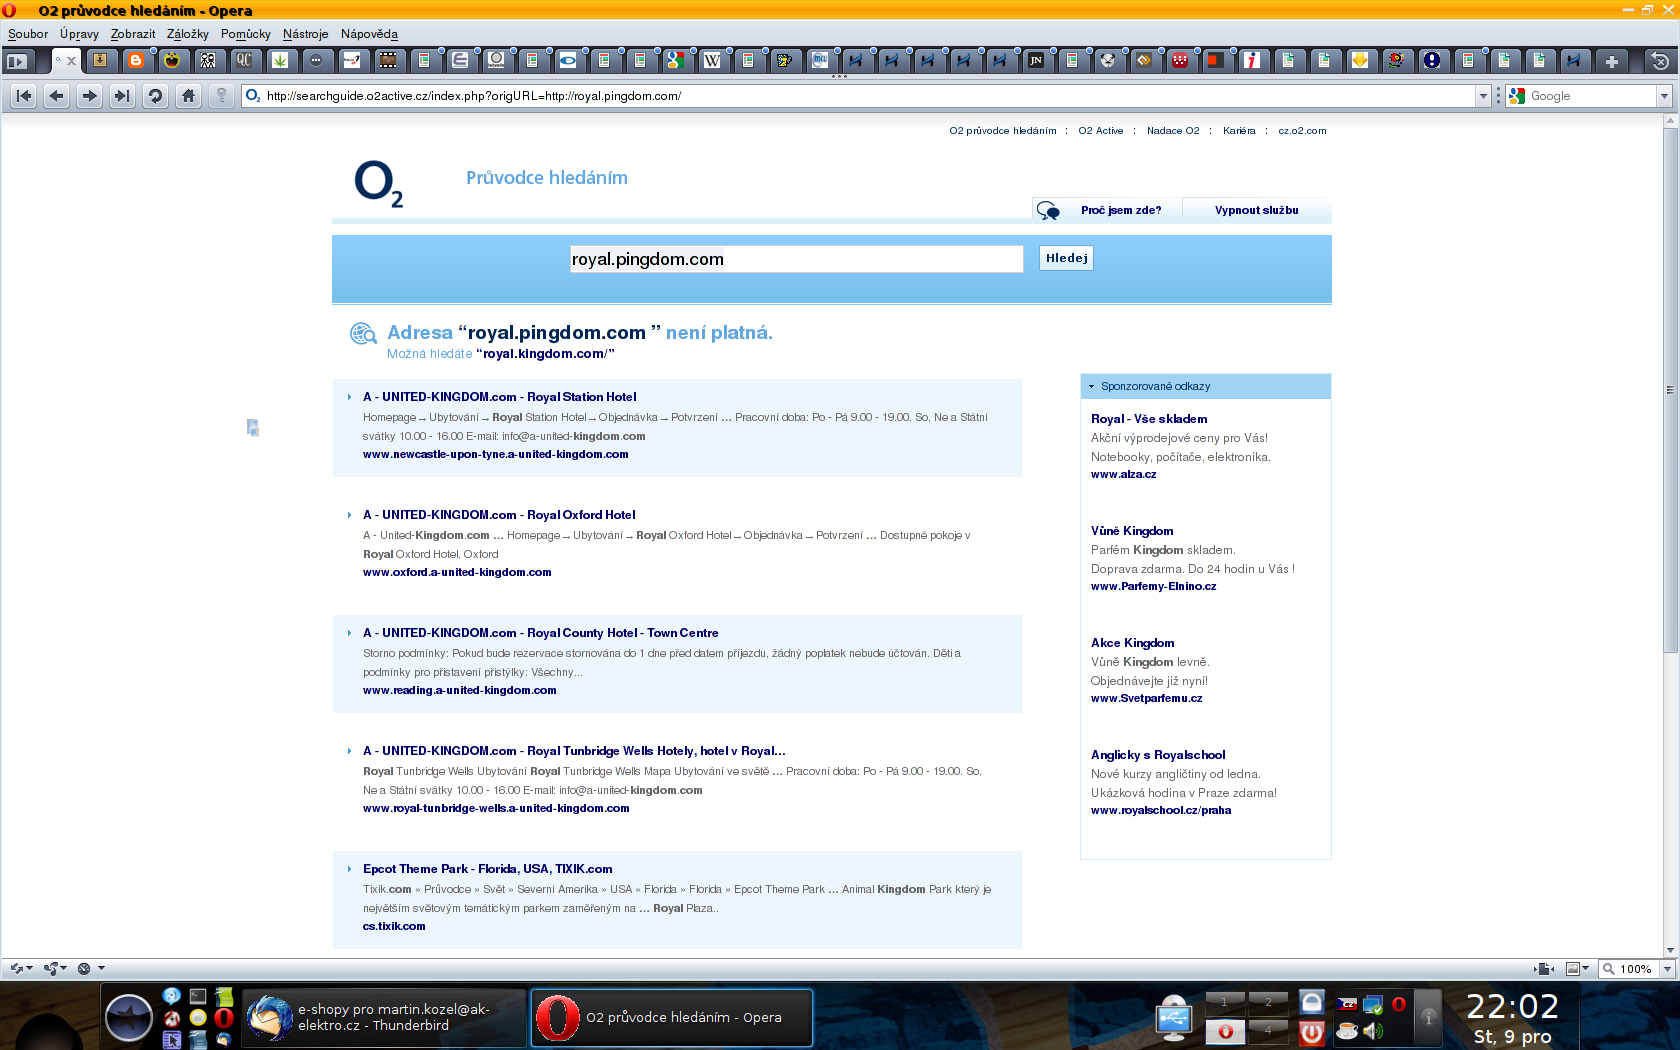Click the wand password key icon
The height and width of the screenshot is (1050, 1680).
point(222,96)
